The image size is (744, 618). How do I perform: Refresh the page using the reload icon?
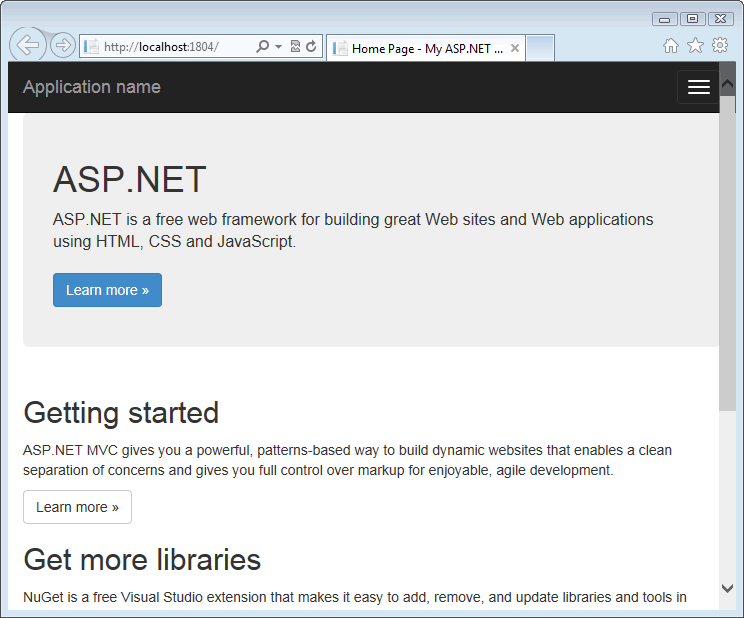click(311, 46)
